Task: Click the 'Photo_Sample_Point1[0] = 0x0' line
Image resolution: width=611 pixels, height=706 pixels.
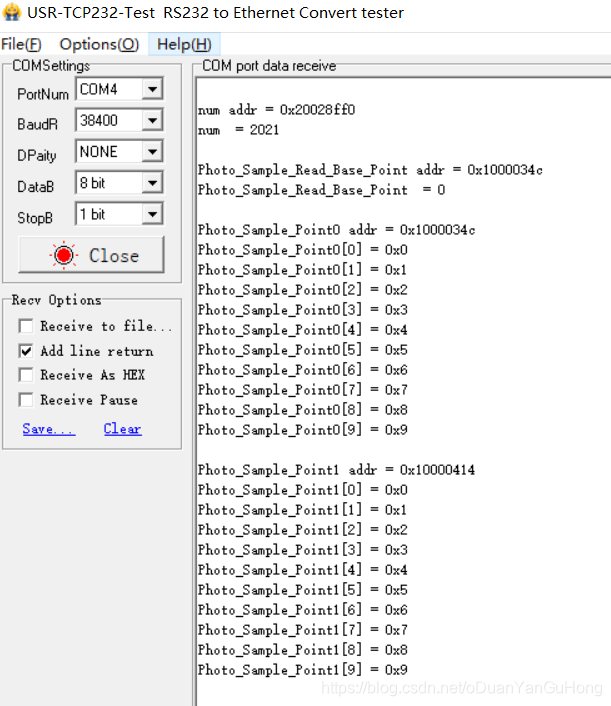Action: click(303, 490)
